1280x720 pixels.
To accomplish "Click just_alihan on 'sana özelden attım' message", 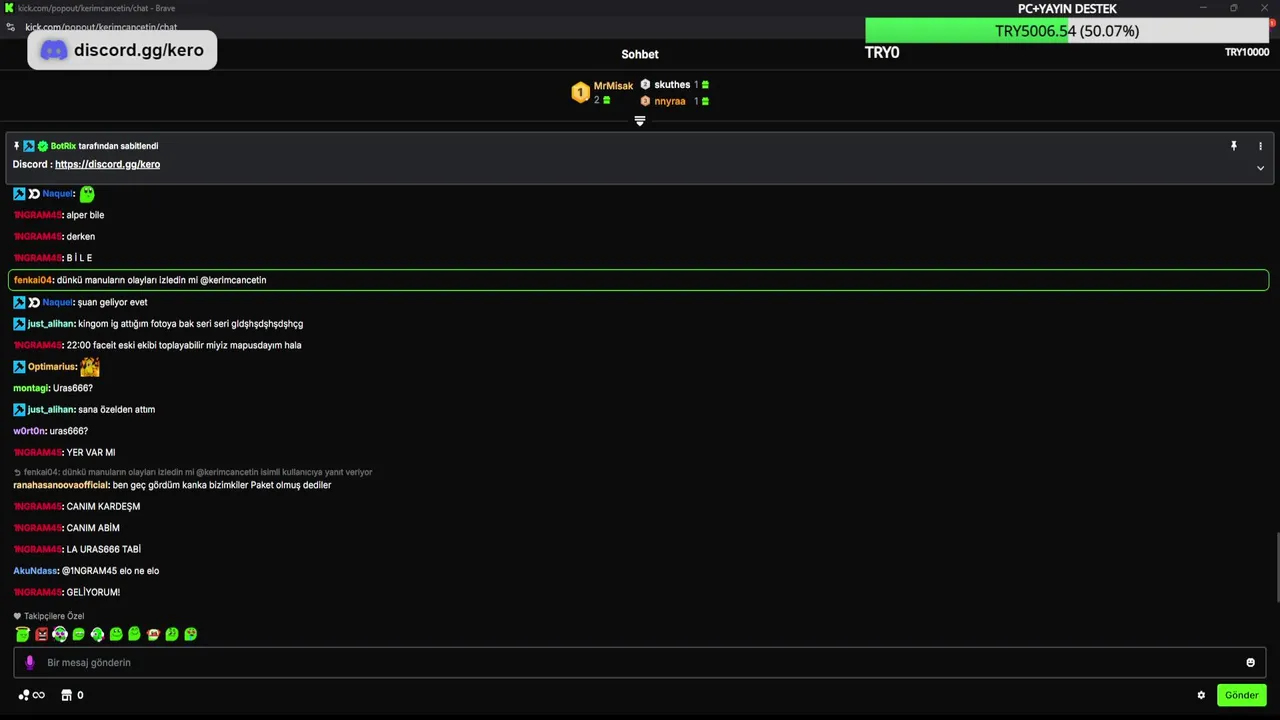I will point(51,409).
